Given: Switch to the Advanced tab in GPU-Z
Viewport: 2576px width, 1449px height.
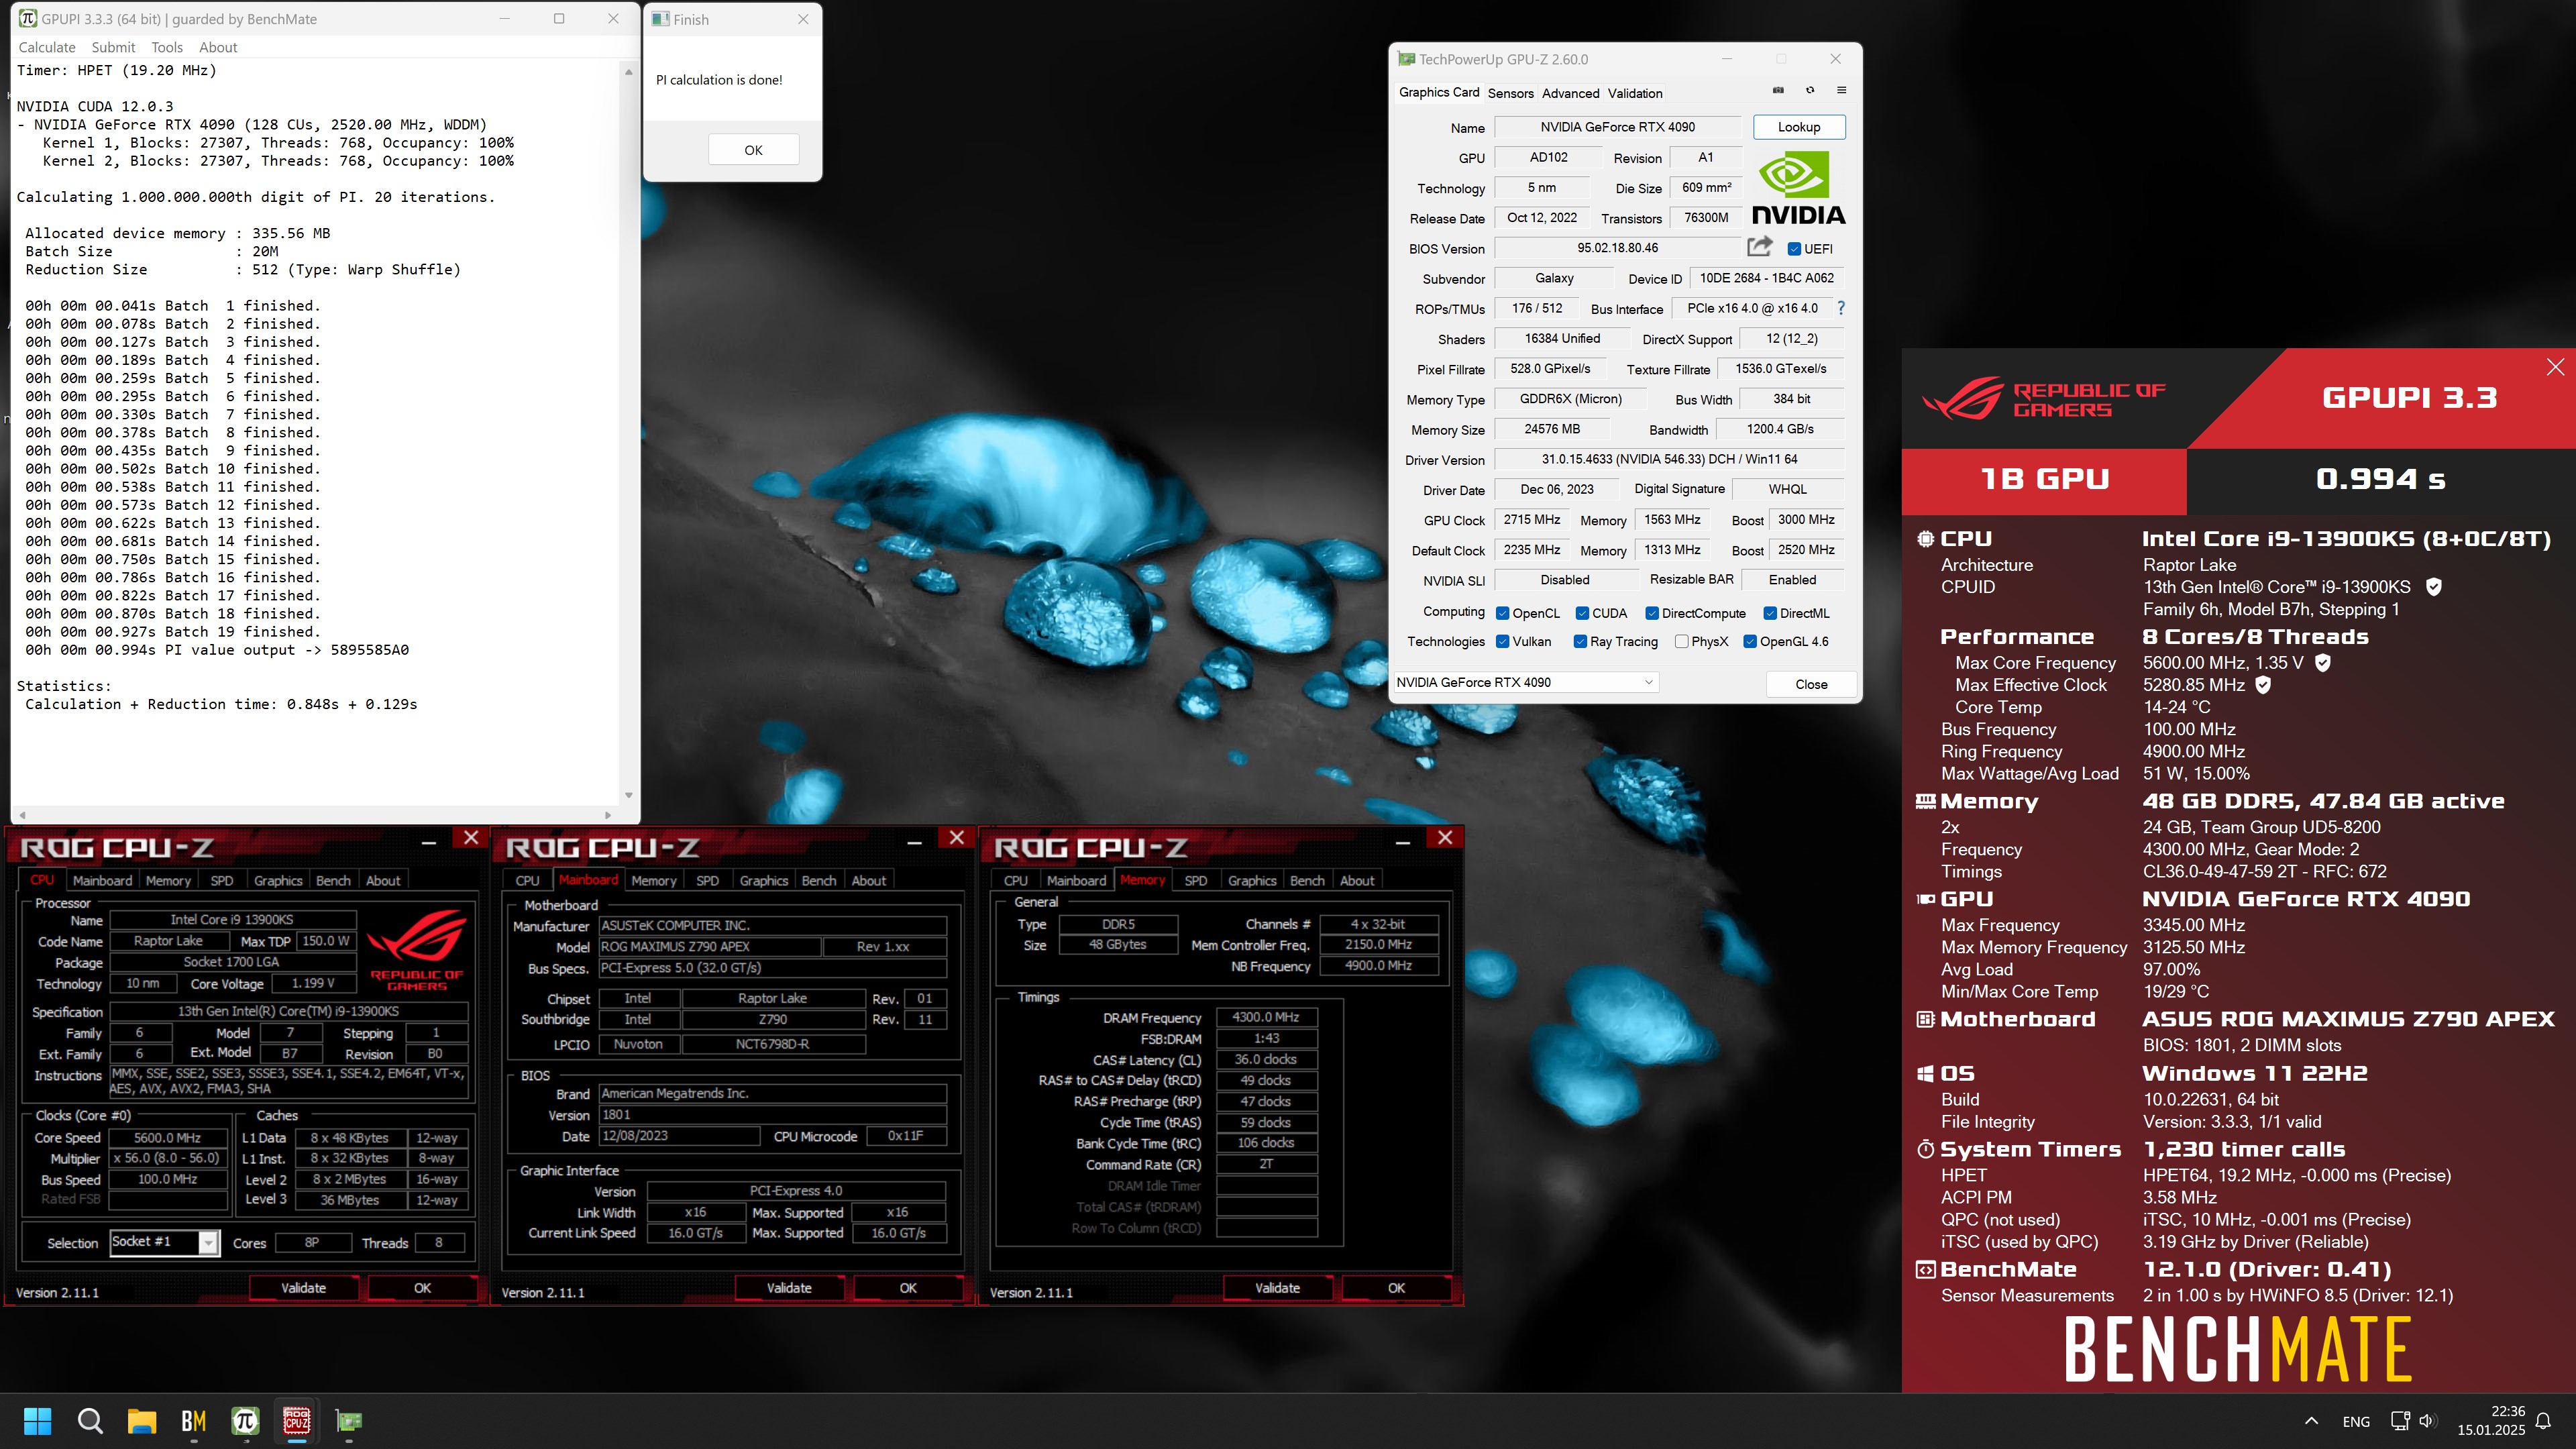Looking at the screenshot, I should pos(1570,93).
